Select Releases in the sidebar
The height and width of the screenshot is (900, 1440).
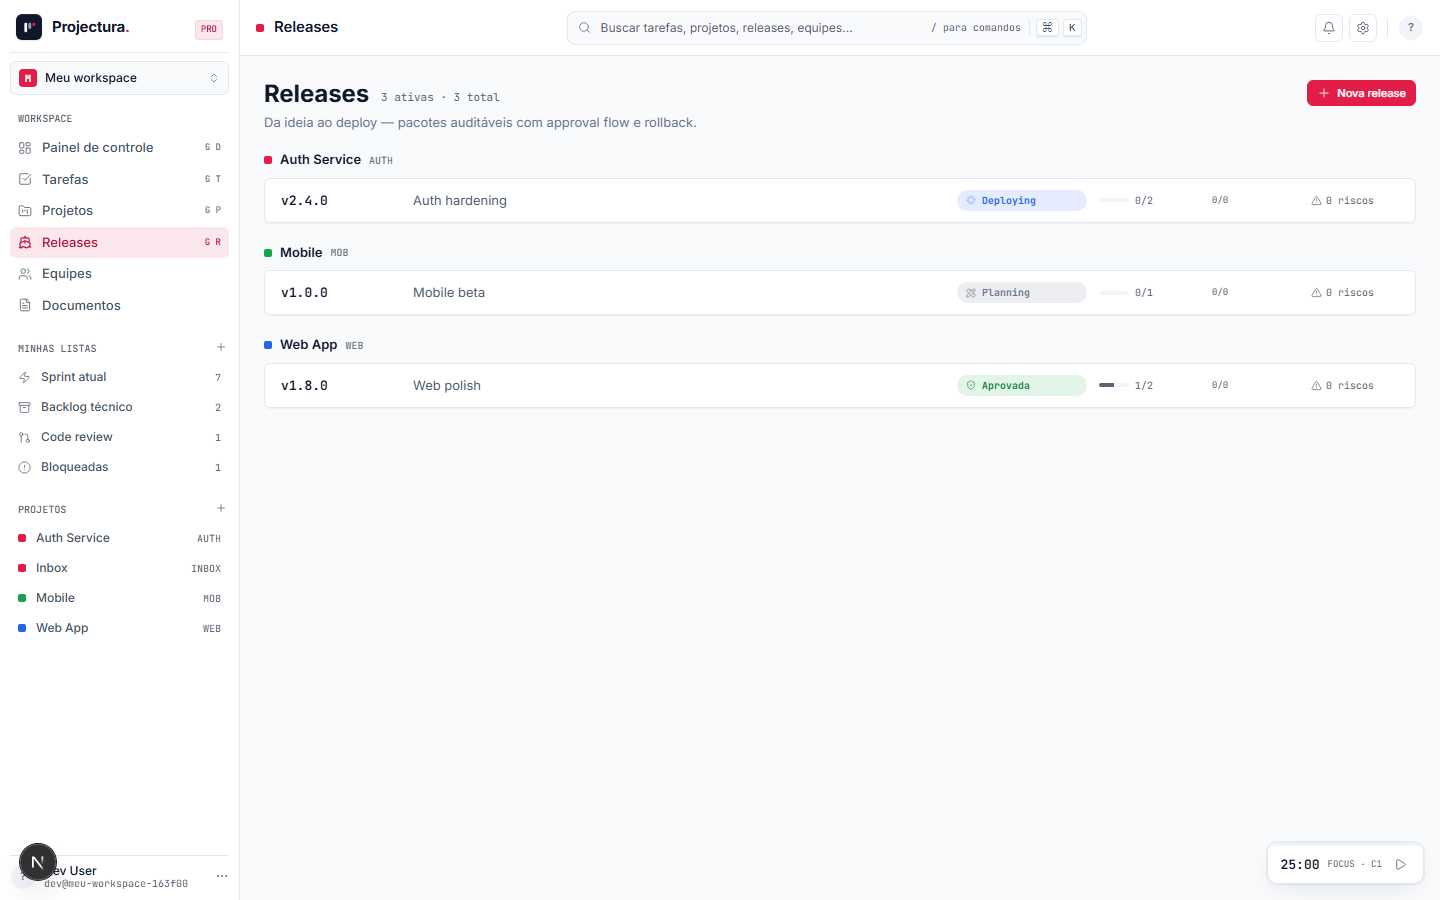coord(119,242)
